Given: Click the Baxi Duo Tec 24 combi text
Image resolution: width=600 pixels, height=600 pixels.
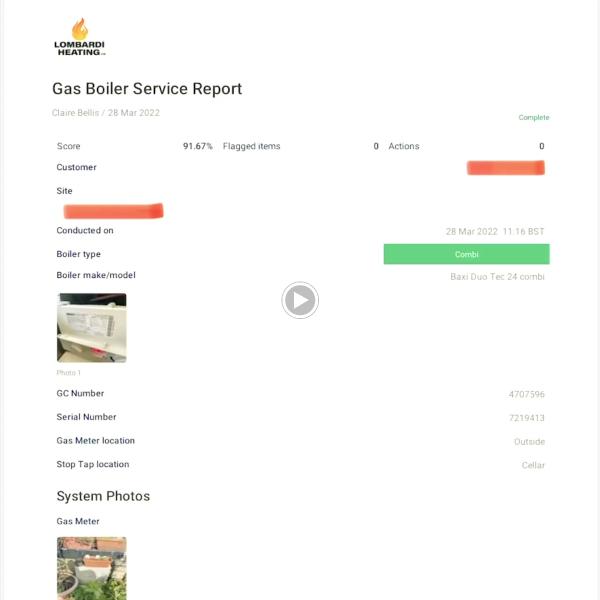Looking at the screenshot, I should pos(497,276).
